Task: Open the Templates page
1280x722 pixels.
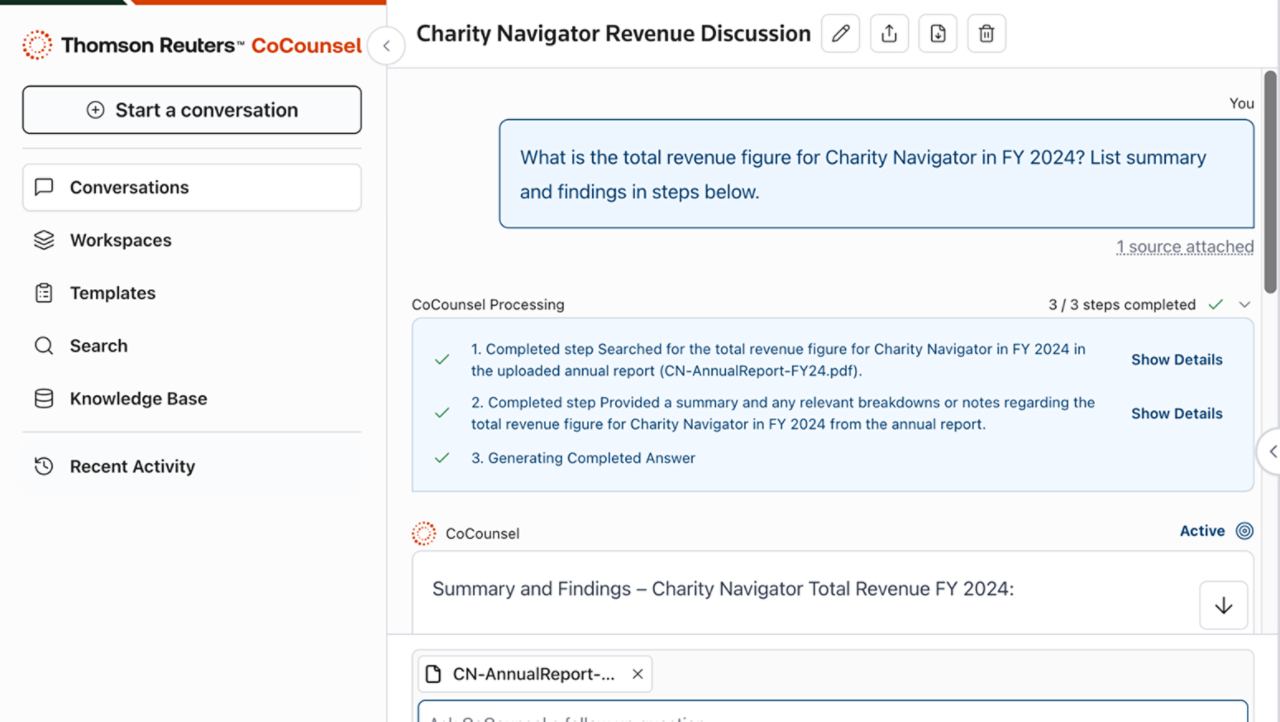Action: pos(112,293)
